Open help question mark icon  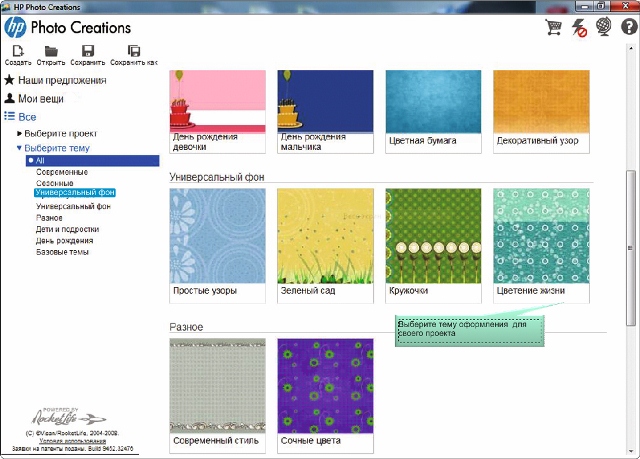[629, 27]
